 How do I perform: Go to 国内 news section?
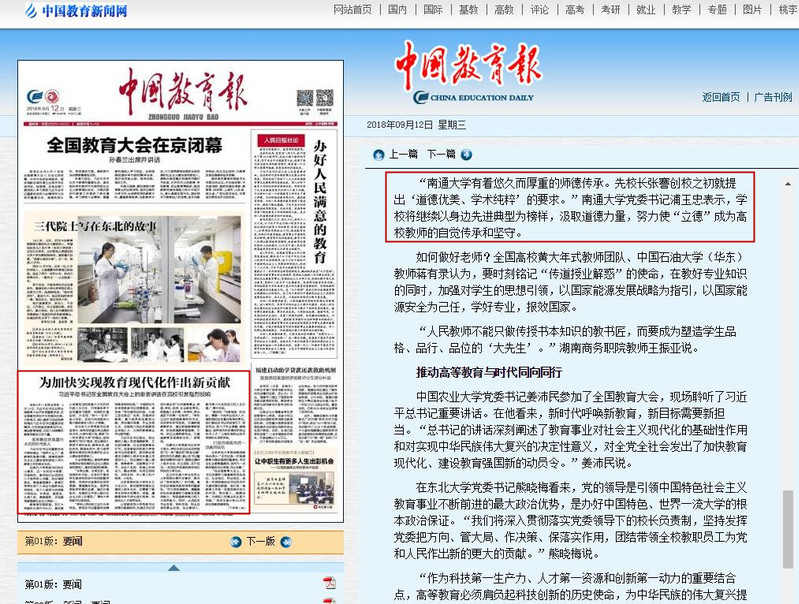[397, 9]
